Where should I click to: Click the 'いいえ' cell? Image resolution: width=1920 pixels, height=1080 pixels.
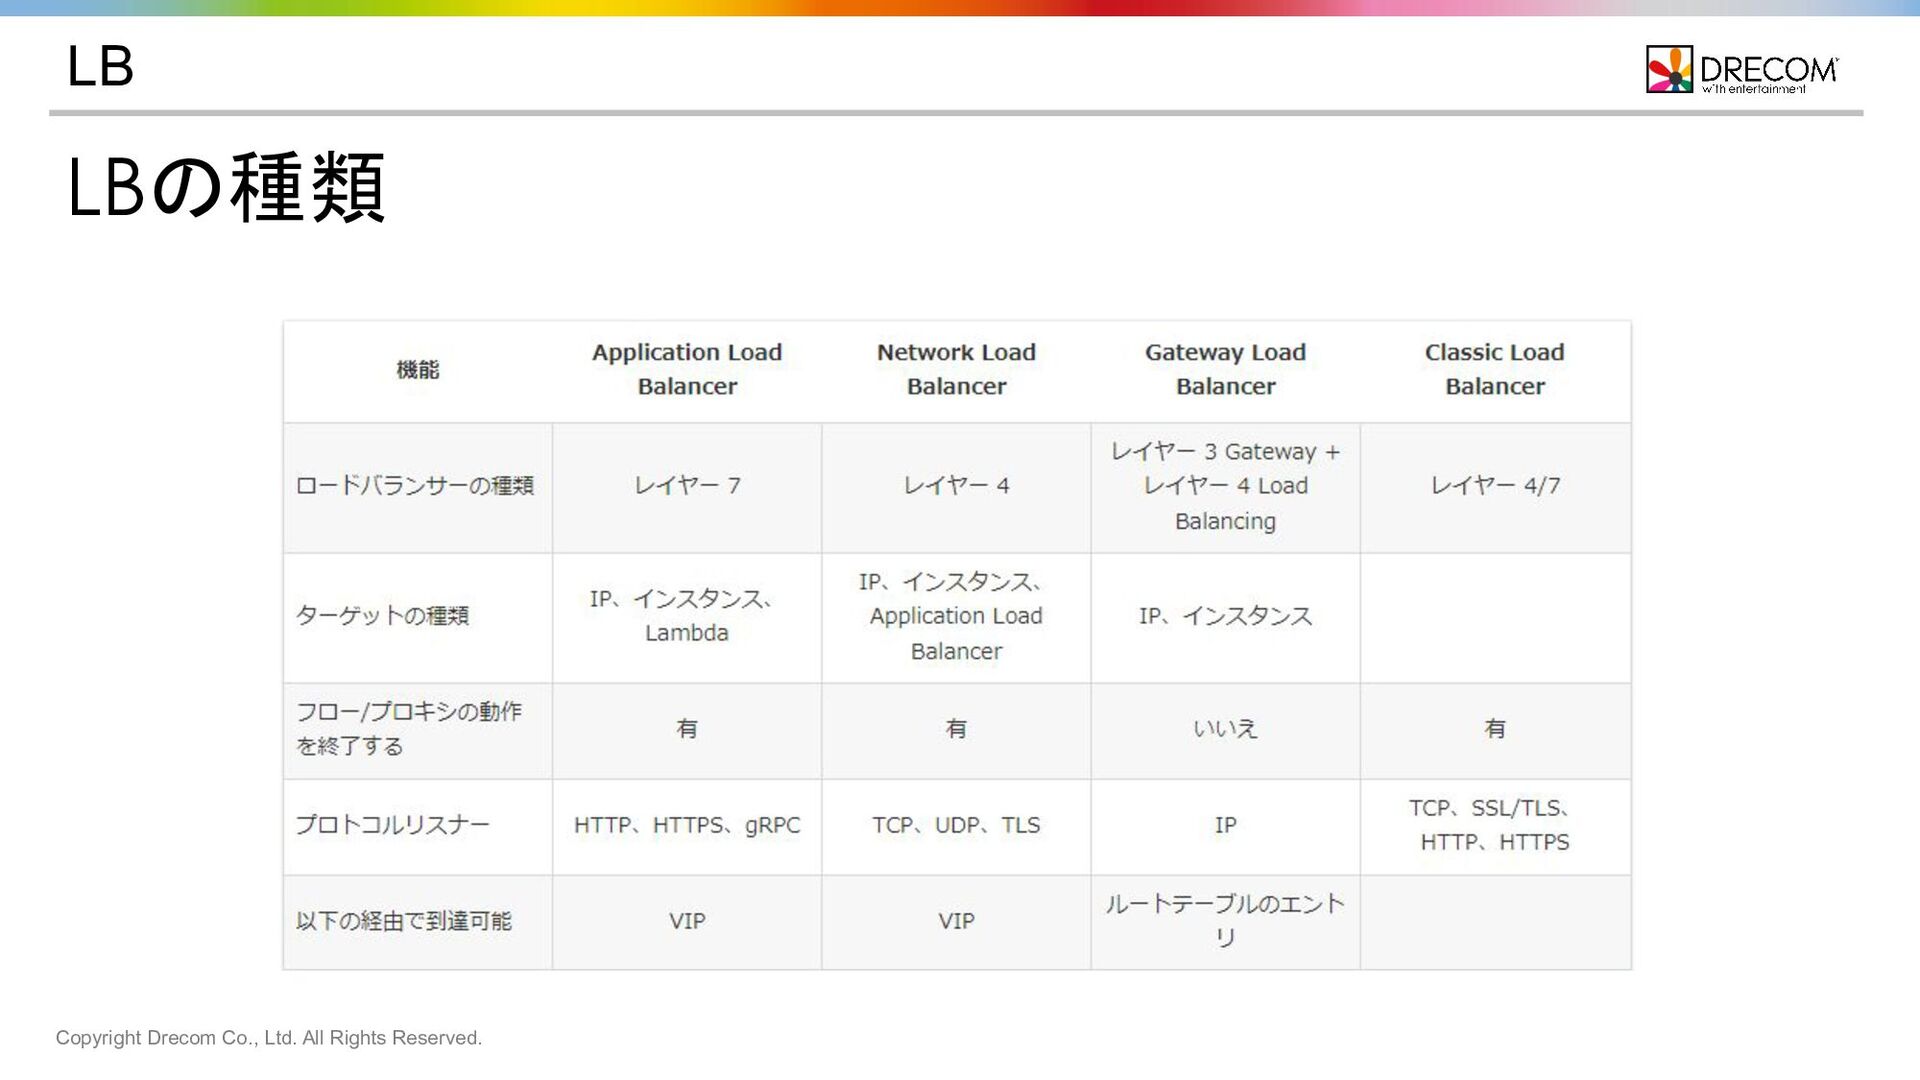click(x=1225, y=729)
